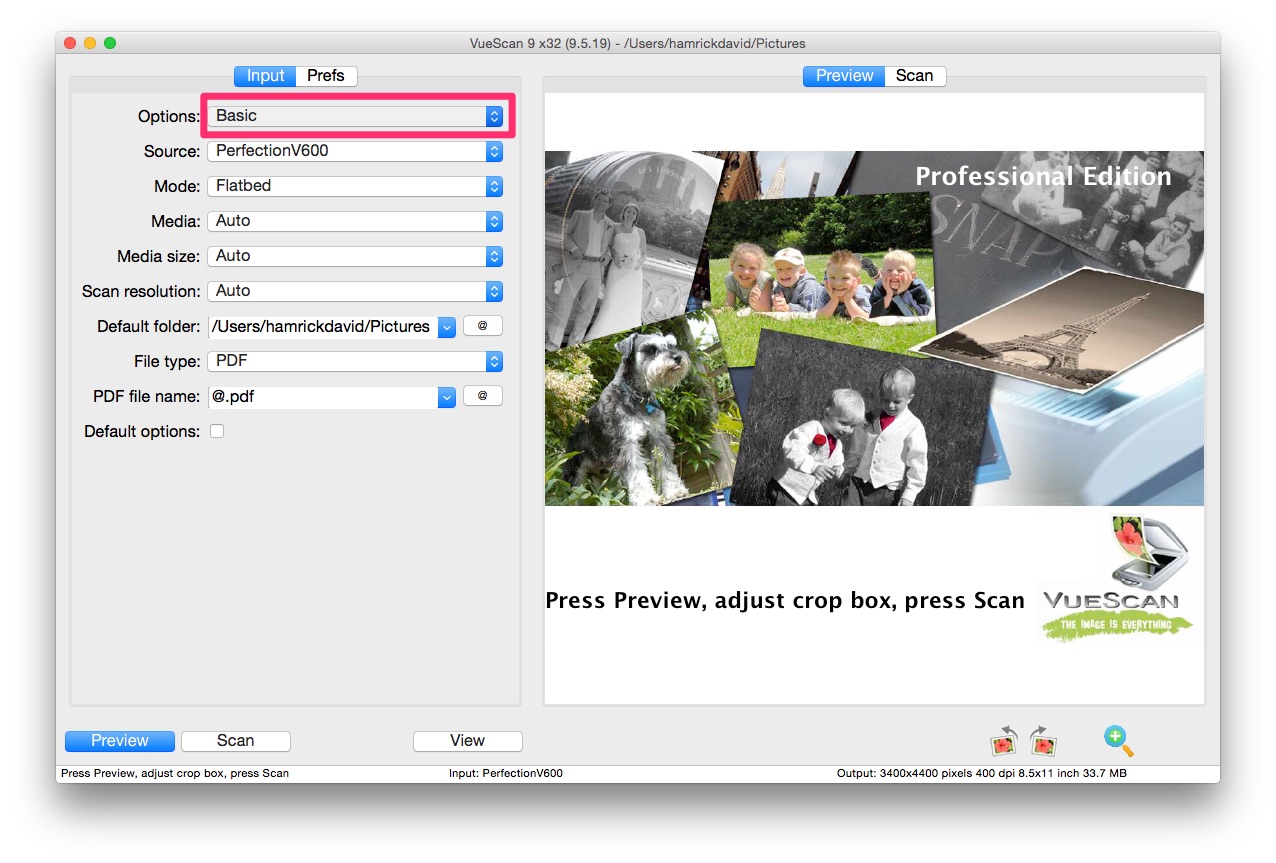The image size is (1276, 863).
Task: Select the Input tab
Action: point(264,75)
